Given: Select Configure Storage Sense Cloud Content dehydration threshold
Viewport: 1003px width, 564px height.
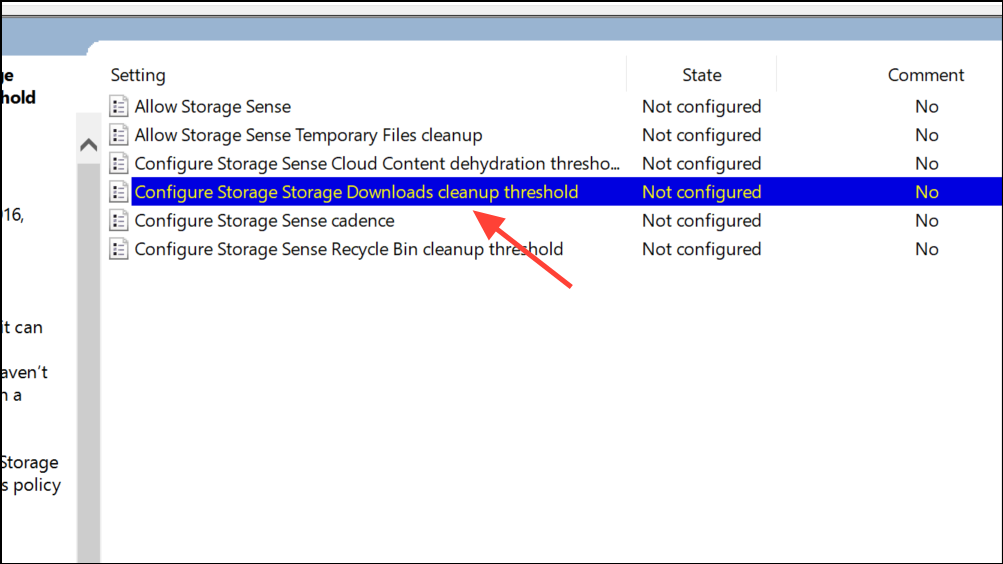Looking at the screenshot, I should (377, 164).
